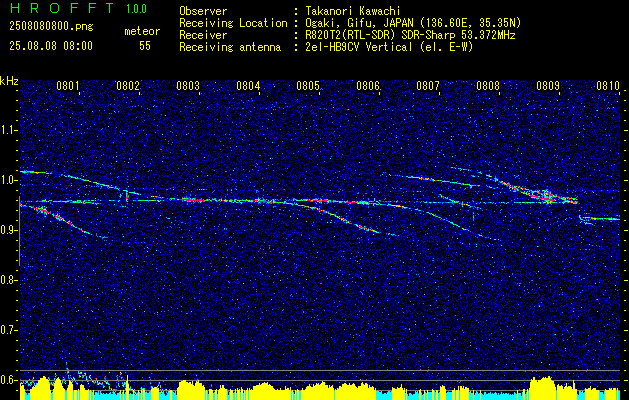Click the Receiving antenna label
This screenshot has width=629, height=400.
[230, 47]
